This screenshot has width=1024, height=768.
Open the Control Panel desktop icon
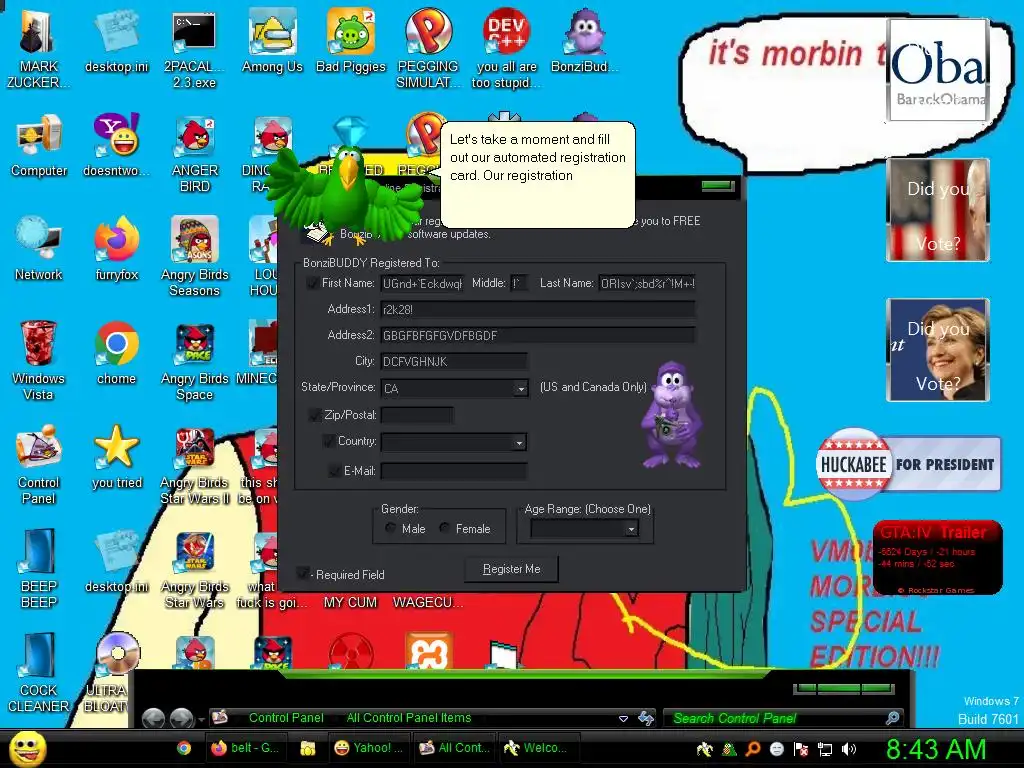tap(39, 465)
